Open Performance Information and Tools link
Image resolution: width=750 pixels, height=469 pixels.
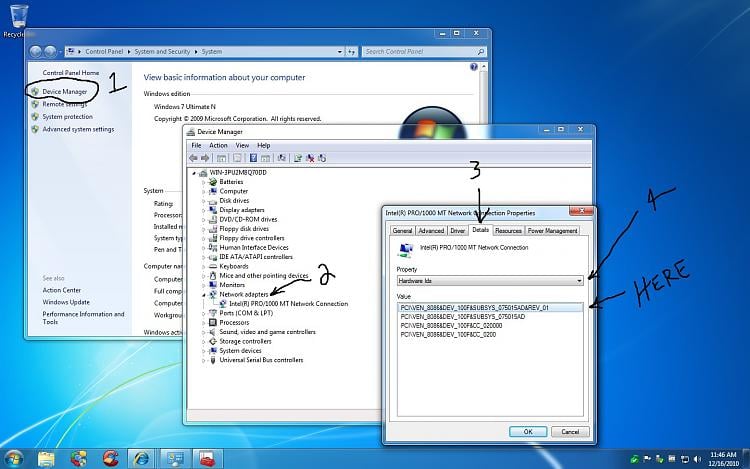point(83,318)
